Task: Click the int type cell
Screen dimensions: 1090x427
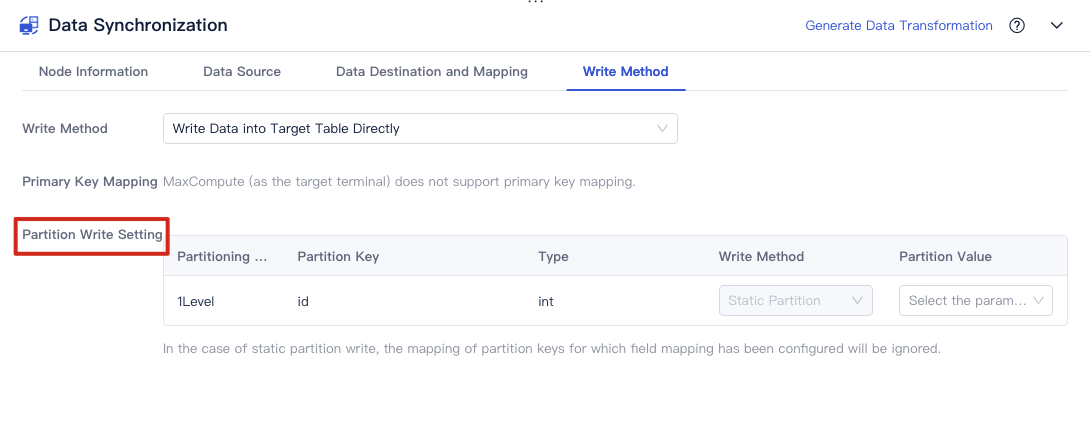Action: click(546, 301)
